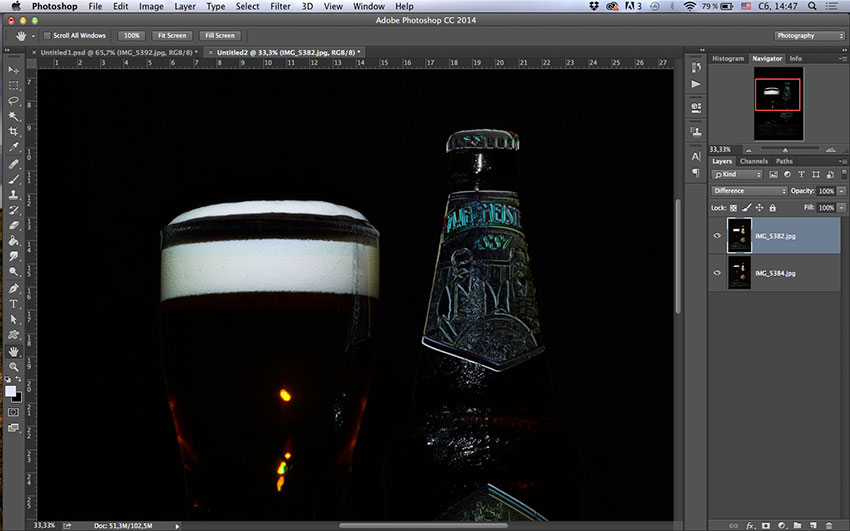850x531 pixels.
Task: Select the History Brush tool
Action: [14, 210]
